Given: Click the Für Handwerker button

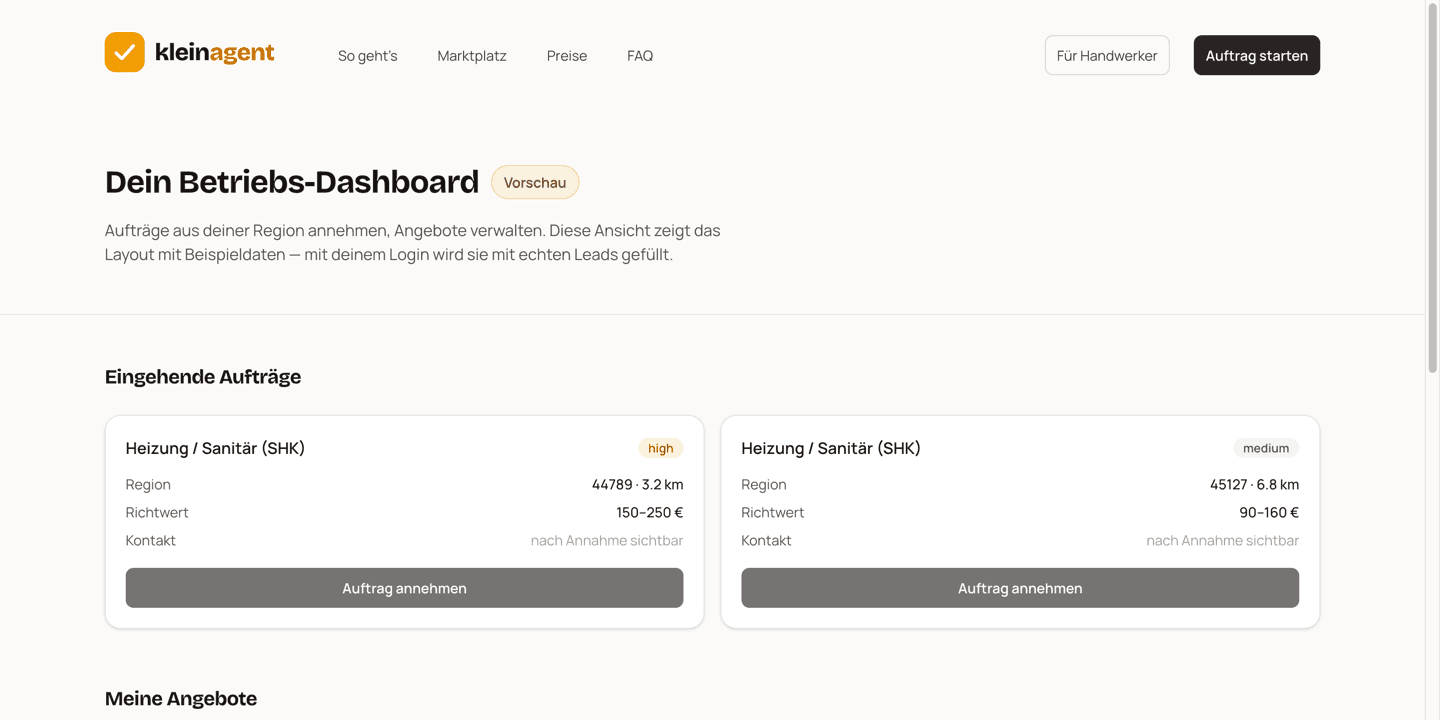Looking at the screenshot, I should point(1107,55).
